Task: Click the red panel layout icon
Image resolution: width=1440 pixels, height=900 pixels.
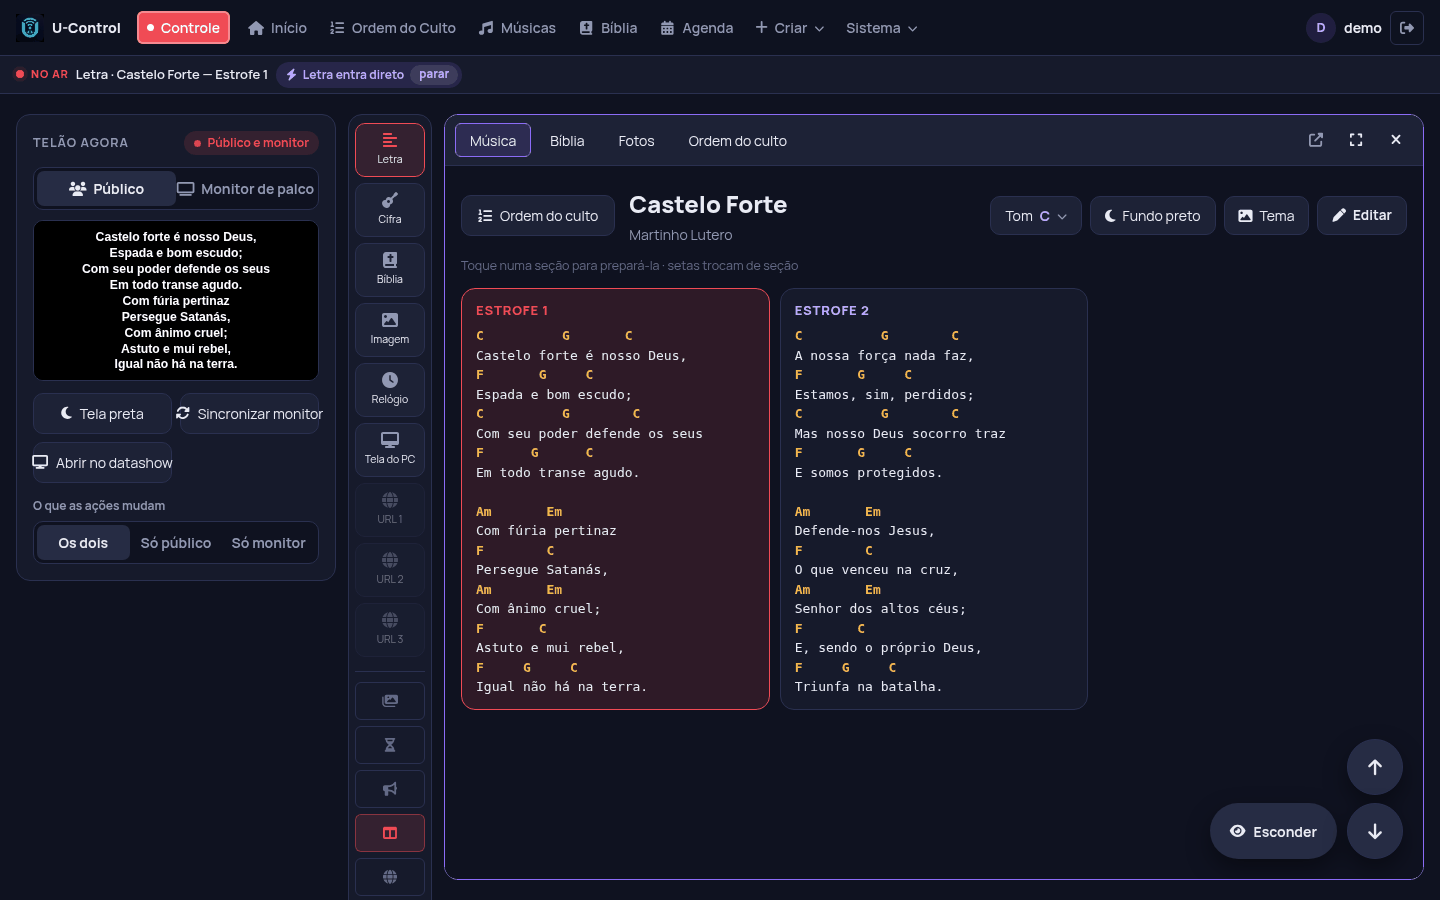Action: click(390, 833)
